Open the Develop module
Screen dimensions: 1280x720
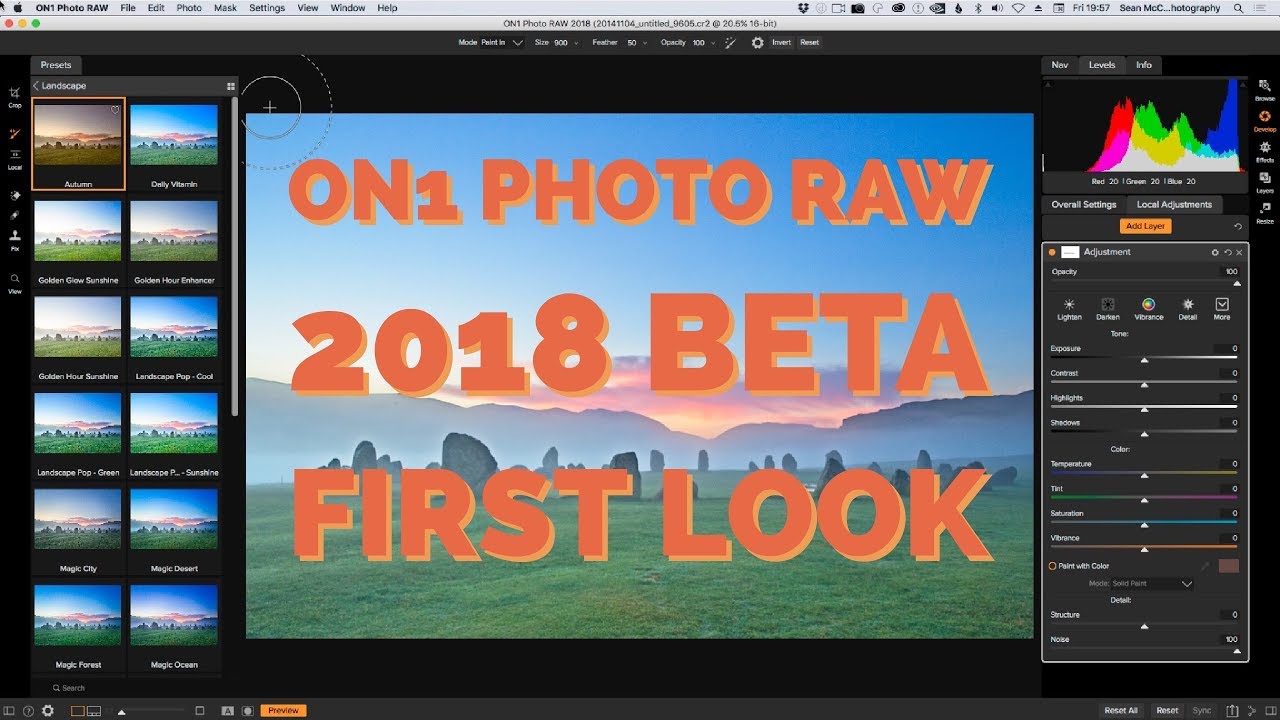tap(1265, 121)
